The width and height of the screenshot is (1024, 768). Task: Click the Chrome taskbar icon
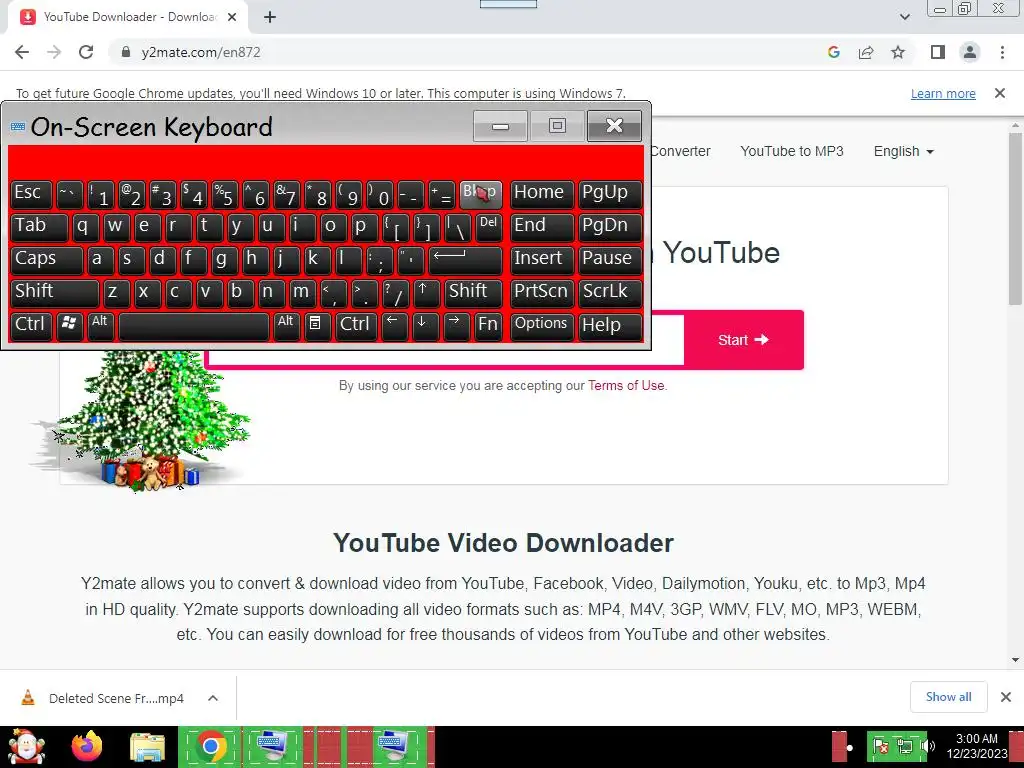(x=210, y=747)
